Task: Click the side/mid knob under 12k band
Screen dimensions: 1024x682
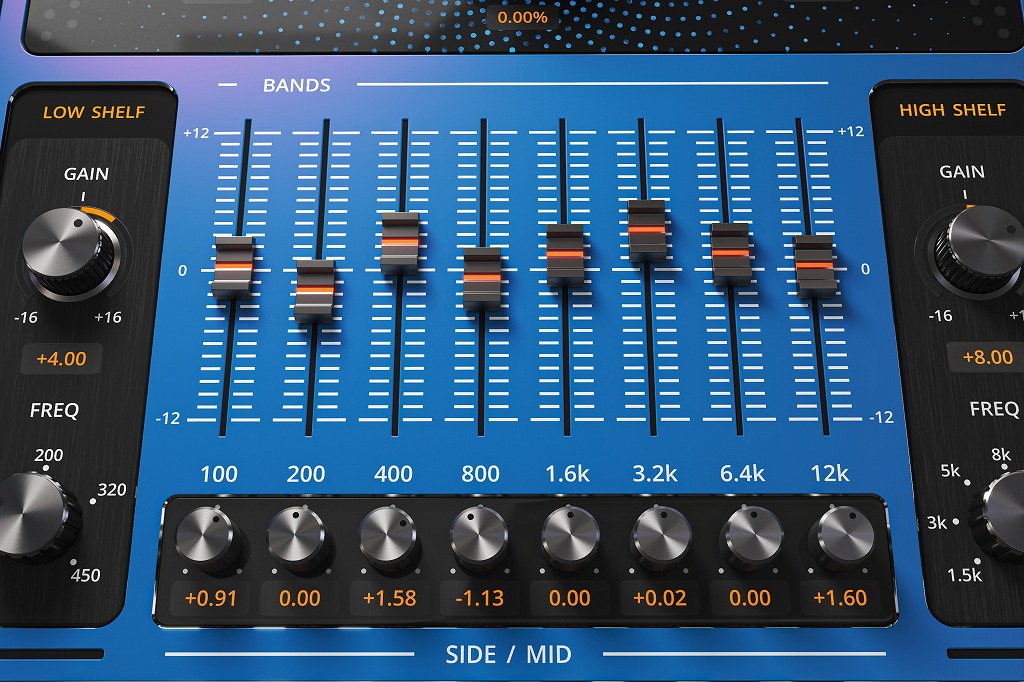Action: click(x=840, y=538)
